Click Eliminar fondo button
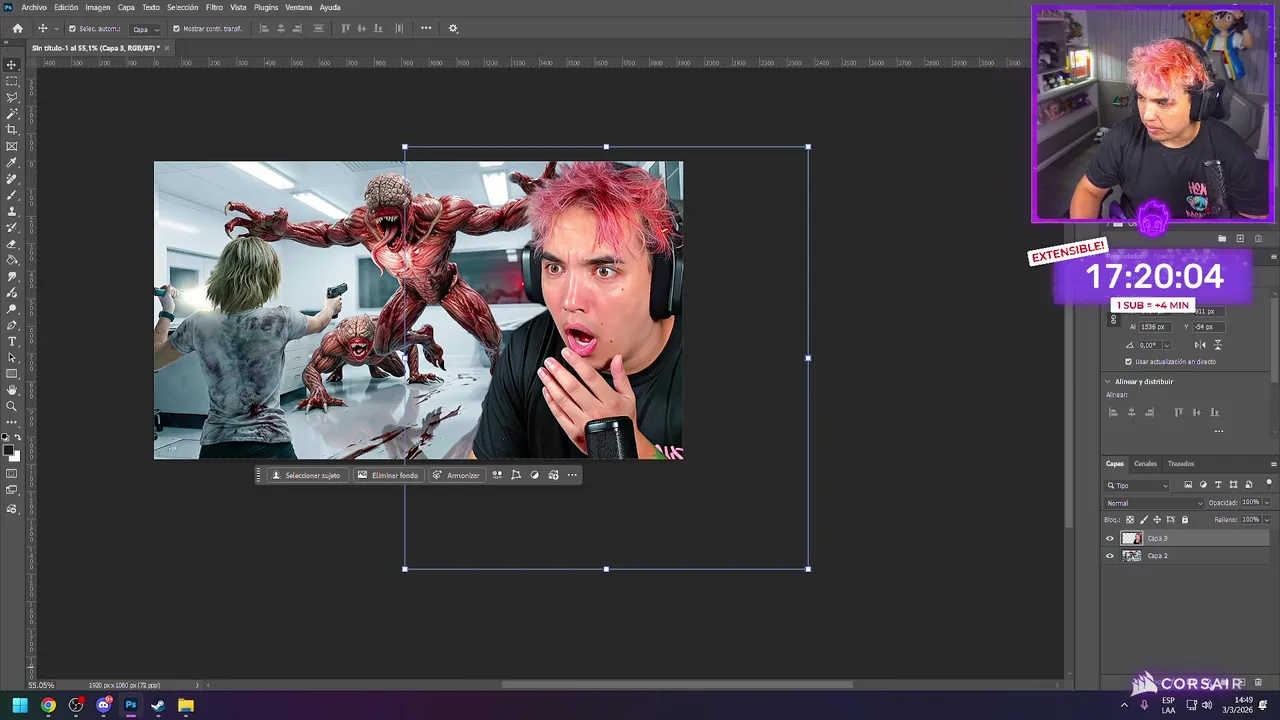Viewport: 1280px width, 720px height. (388, 475)
